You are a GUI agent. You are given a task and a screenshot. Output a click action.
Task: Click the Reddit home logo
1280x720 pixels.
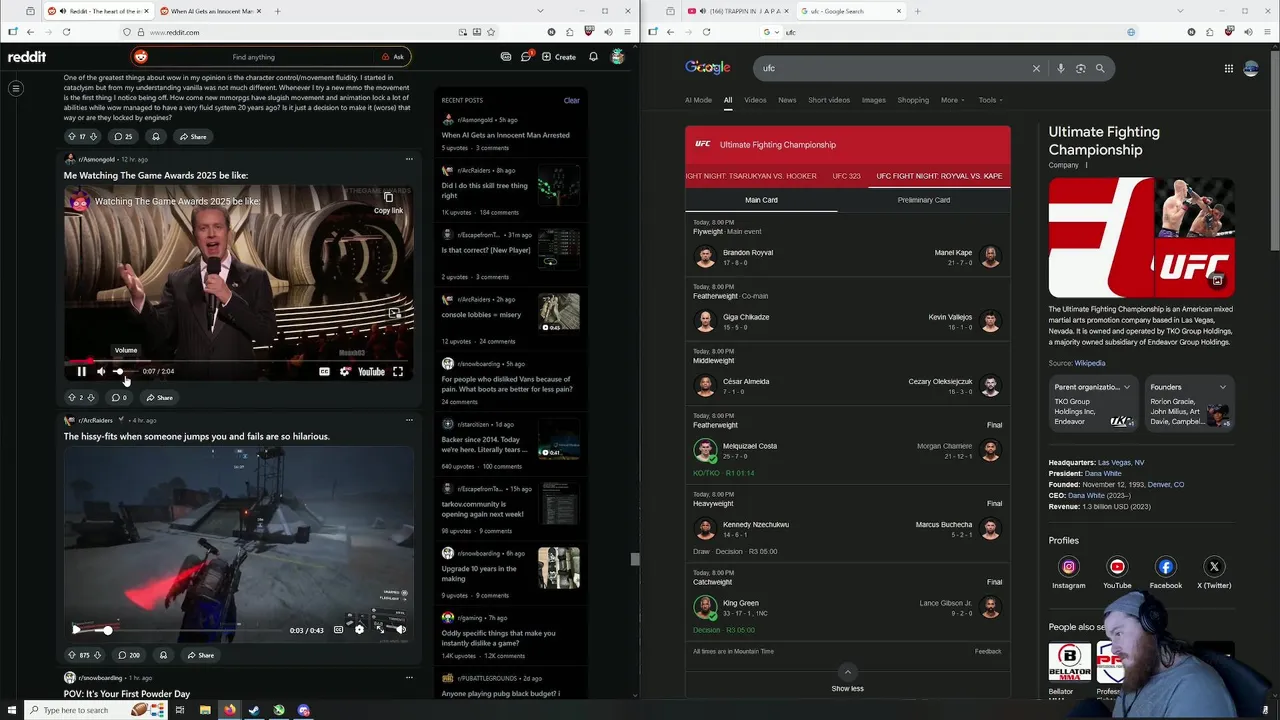(27, 57)
